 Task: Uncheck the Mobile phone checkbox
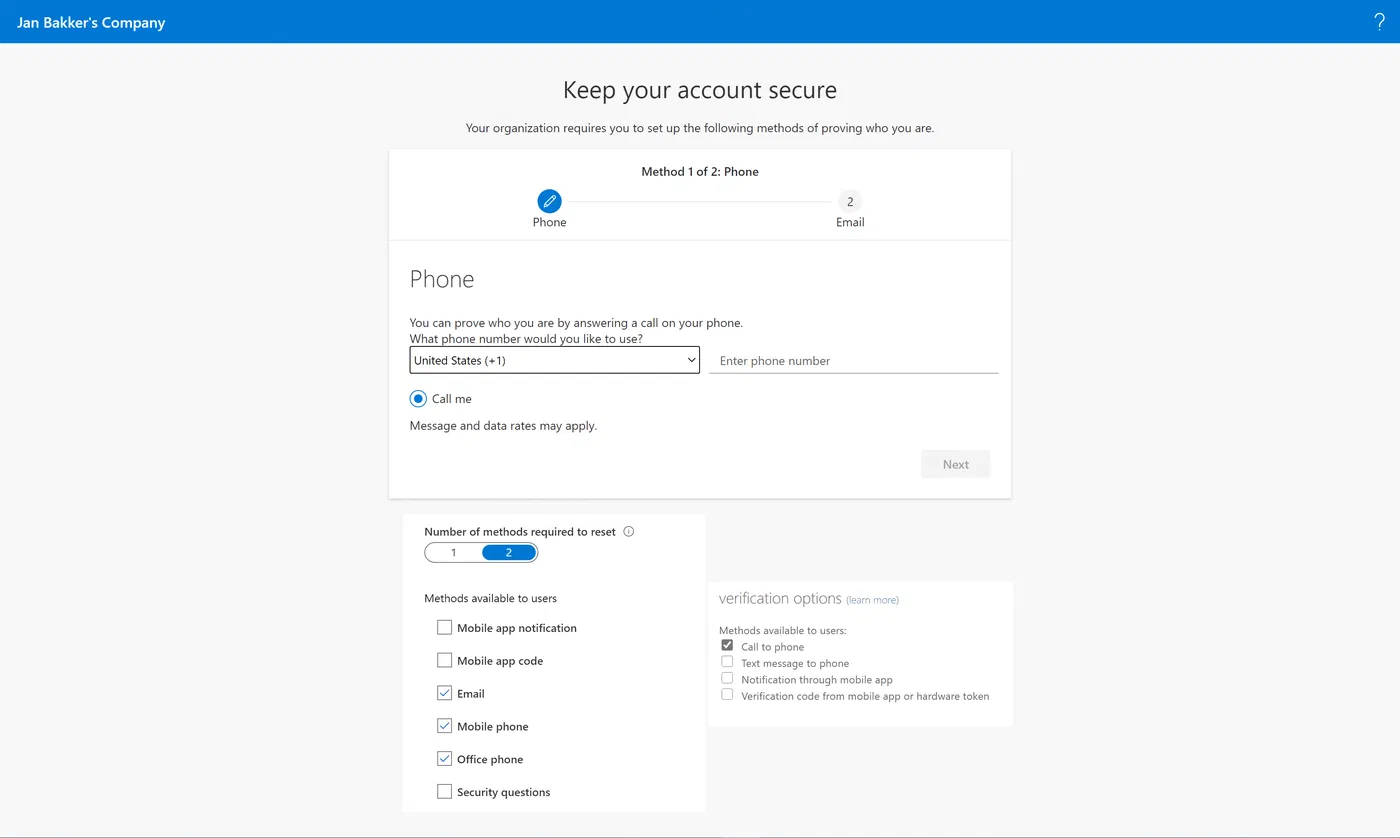point(444,726)
